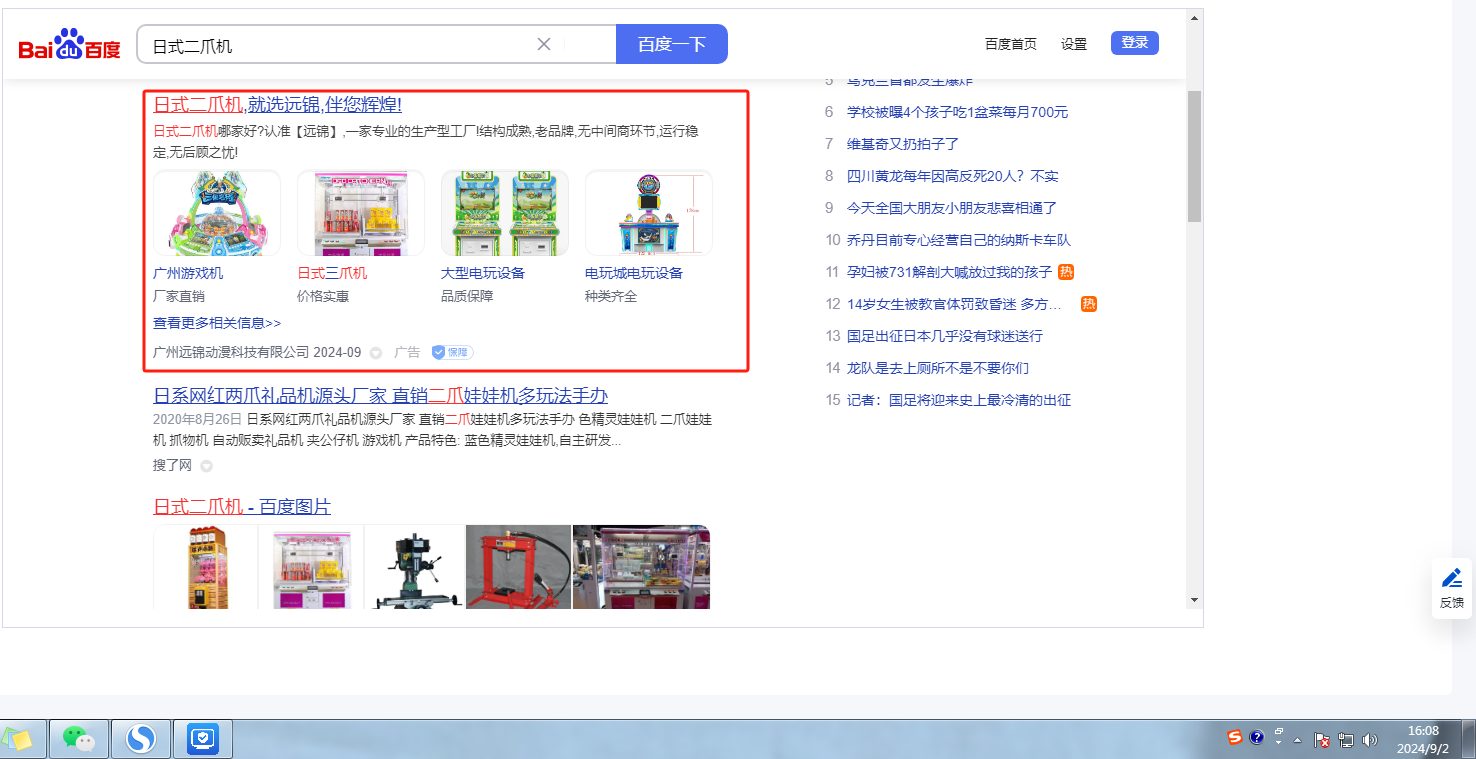The width and height of the screenshot is (1476, 759).
Task: Open the 广州游戏机 link
Action: pyautogui.click(x=188, y=273)
